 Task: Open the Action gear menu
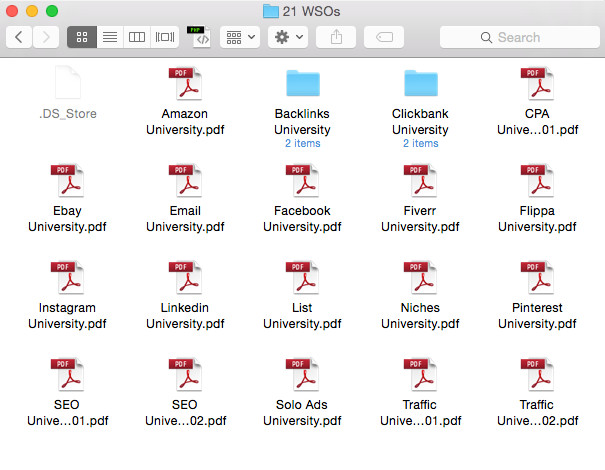coord(290,37)
